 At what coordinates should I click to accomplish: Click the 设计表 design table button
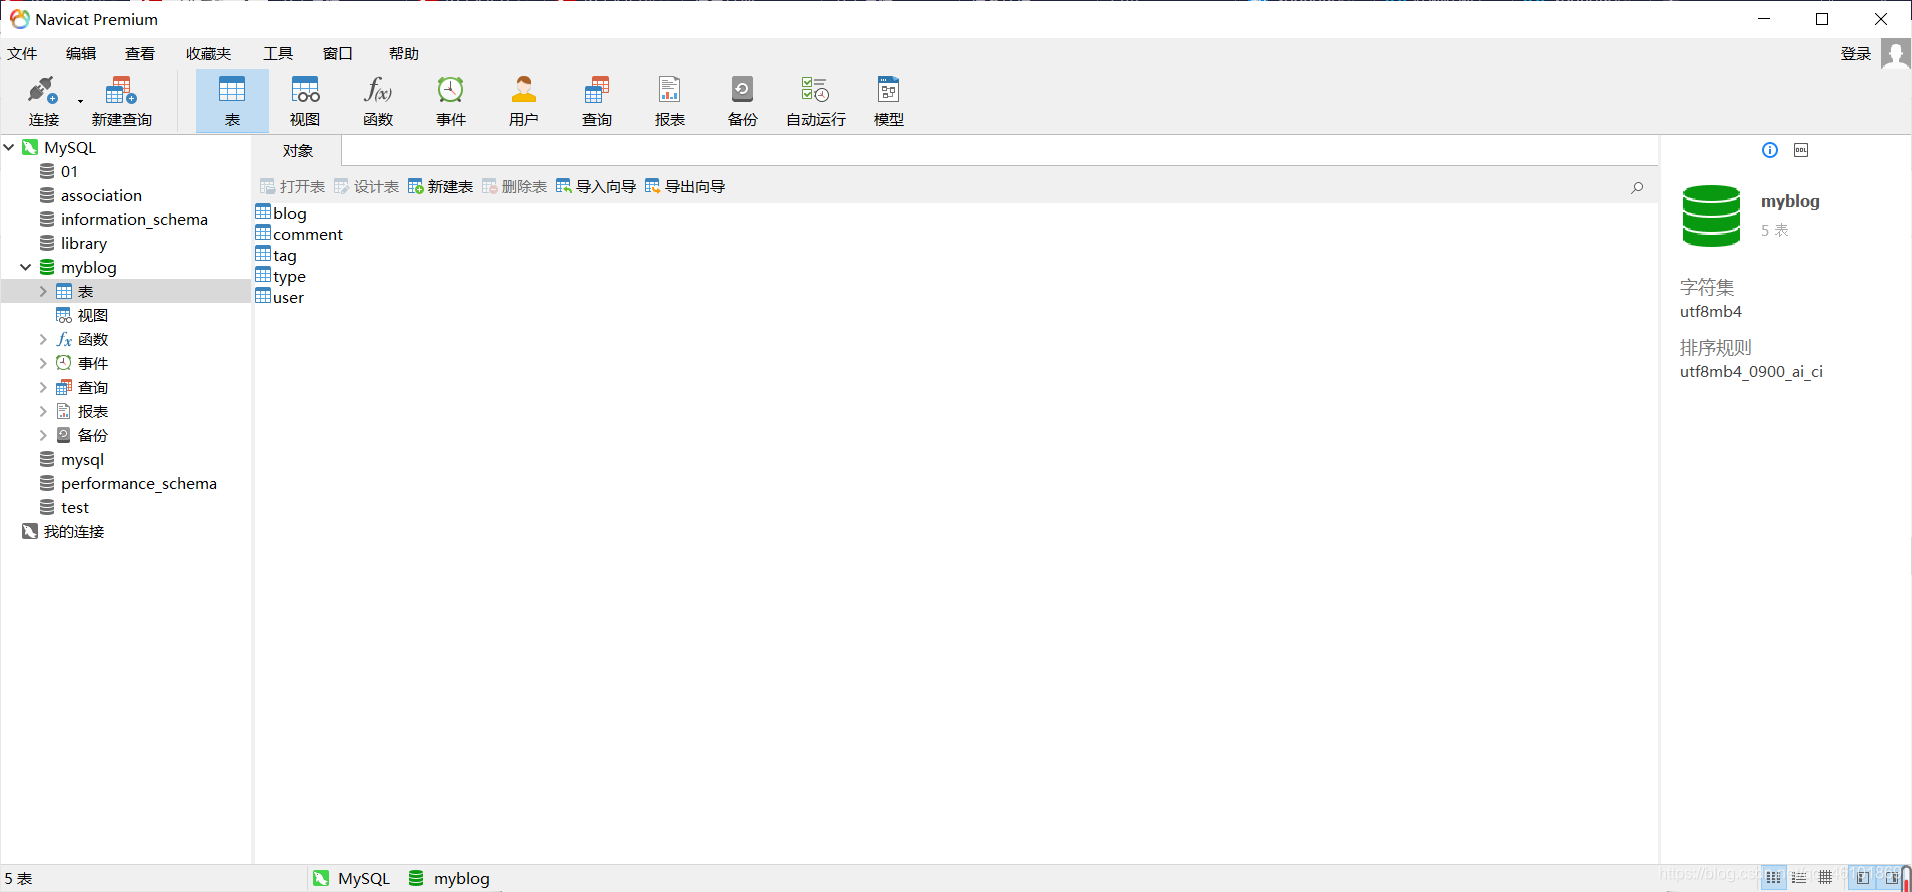pos(366,186)
